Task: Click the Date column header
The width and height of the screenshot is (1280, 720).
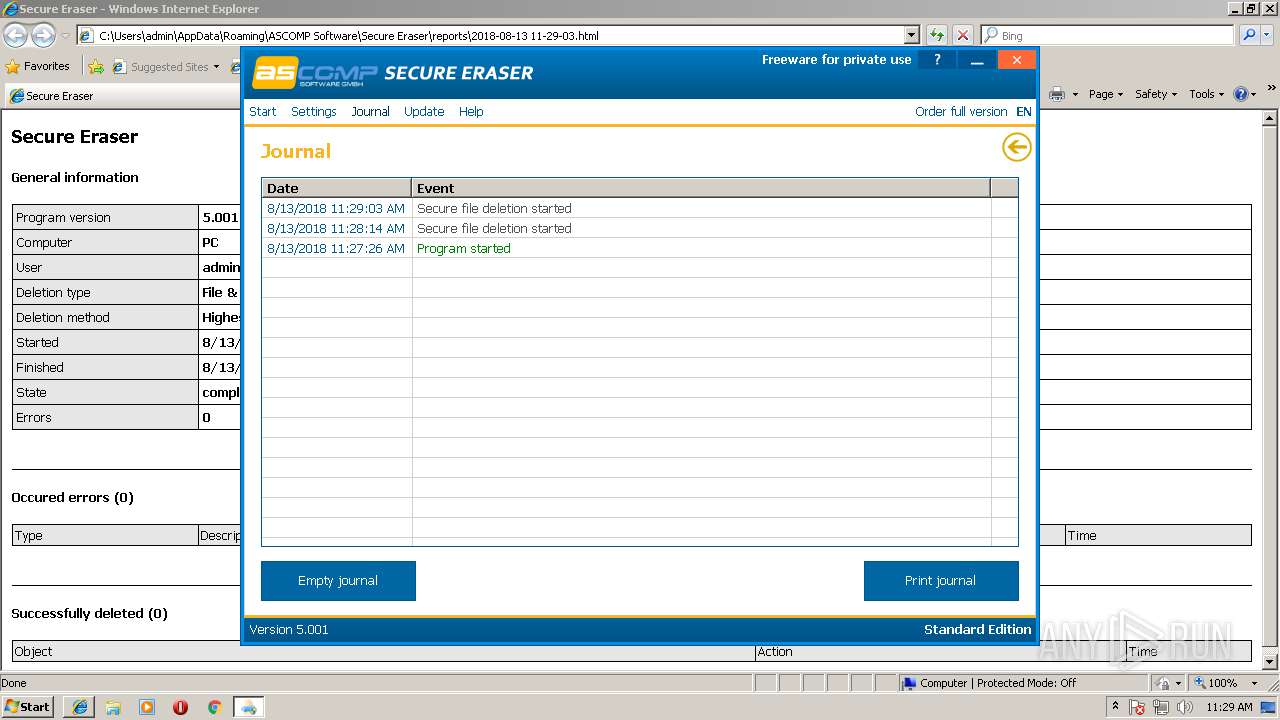Action: (x=337, y=188)
